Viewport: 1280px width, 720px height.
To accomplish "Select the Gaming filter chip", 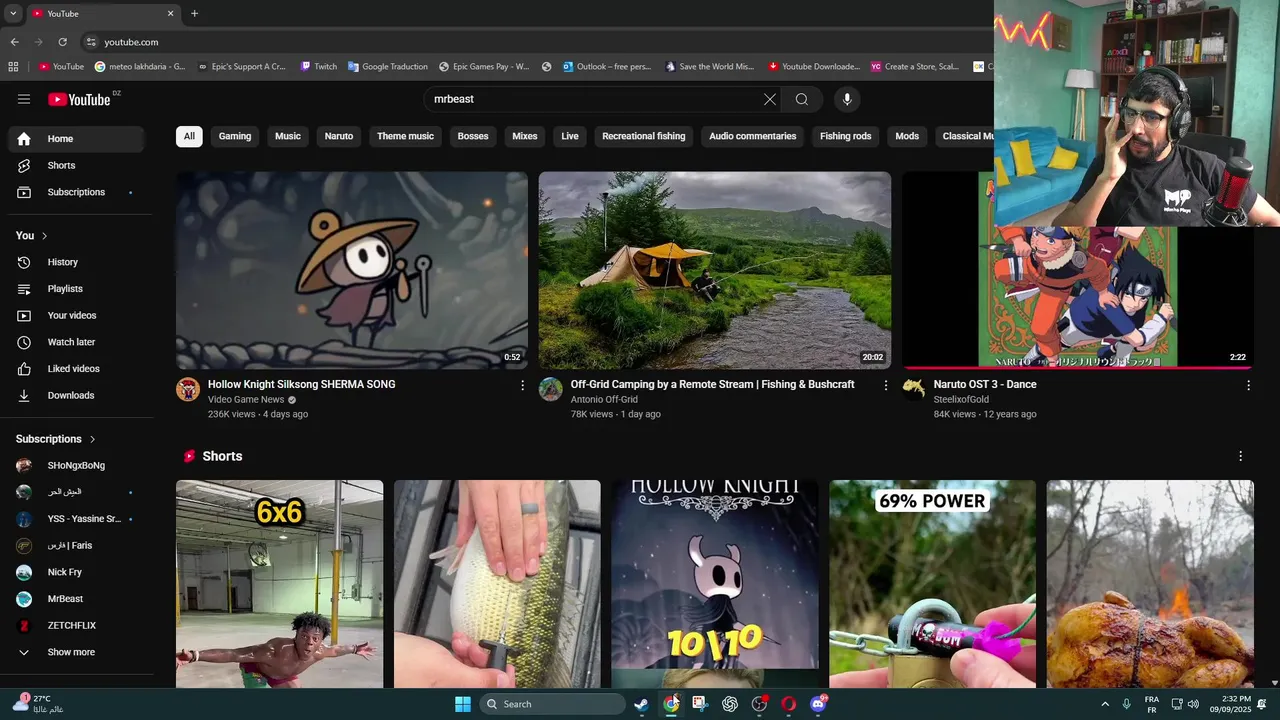I will click(x=235, y=136).
